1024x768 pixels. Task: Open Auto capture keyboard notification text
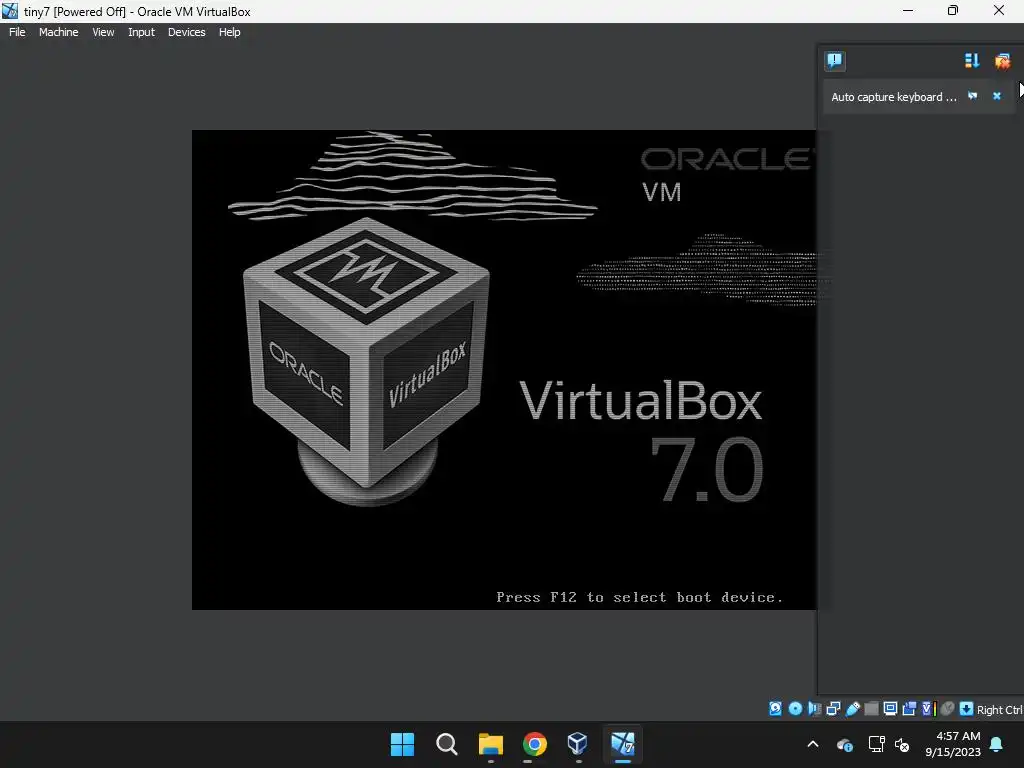[x=893, y=97]
